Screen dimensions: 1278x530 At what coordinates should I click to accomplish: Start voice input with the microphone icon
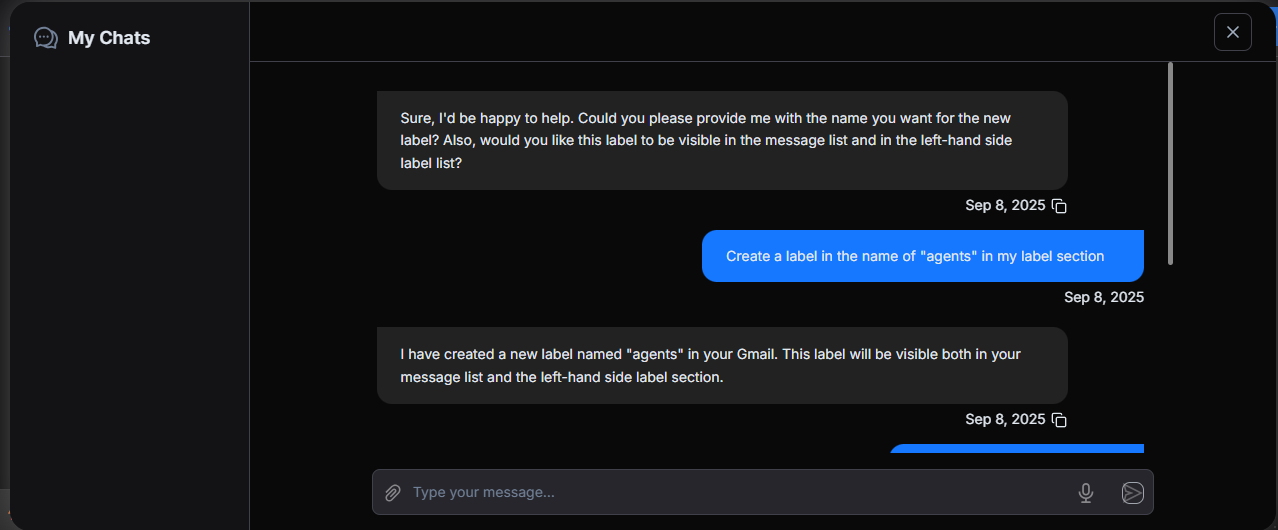pos(1086,492)
